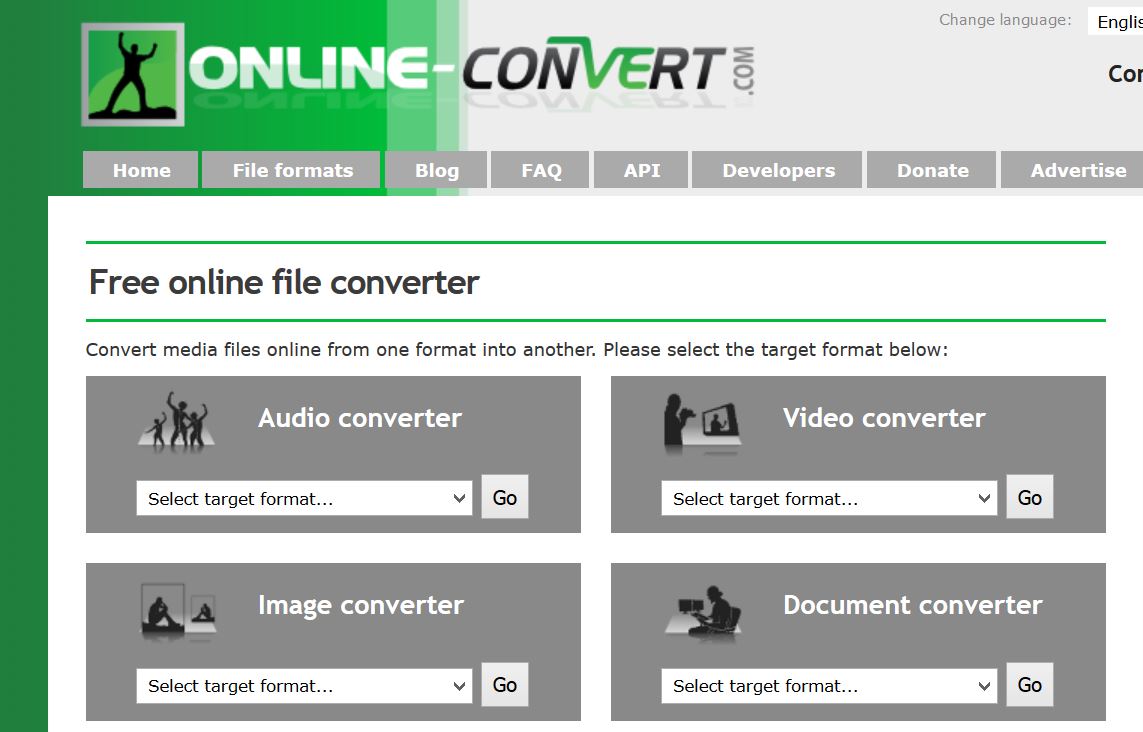Expand the Document converter target format dropdown
This screenshot has width=1143, height=732.
tap(829, 685)
